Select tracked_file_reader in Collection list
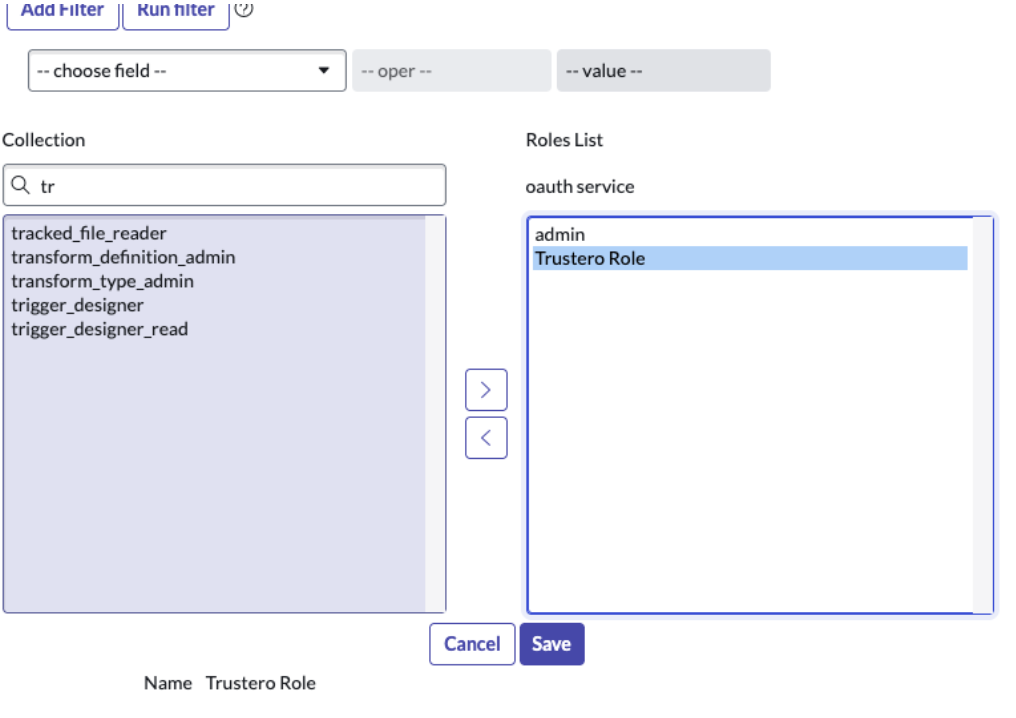 click(89, 234)
